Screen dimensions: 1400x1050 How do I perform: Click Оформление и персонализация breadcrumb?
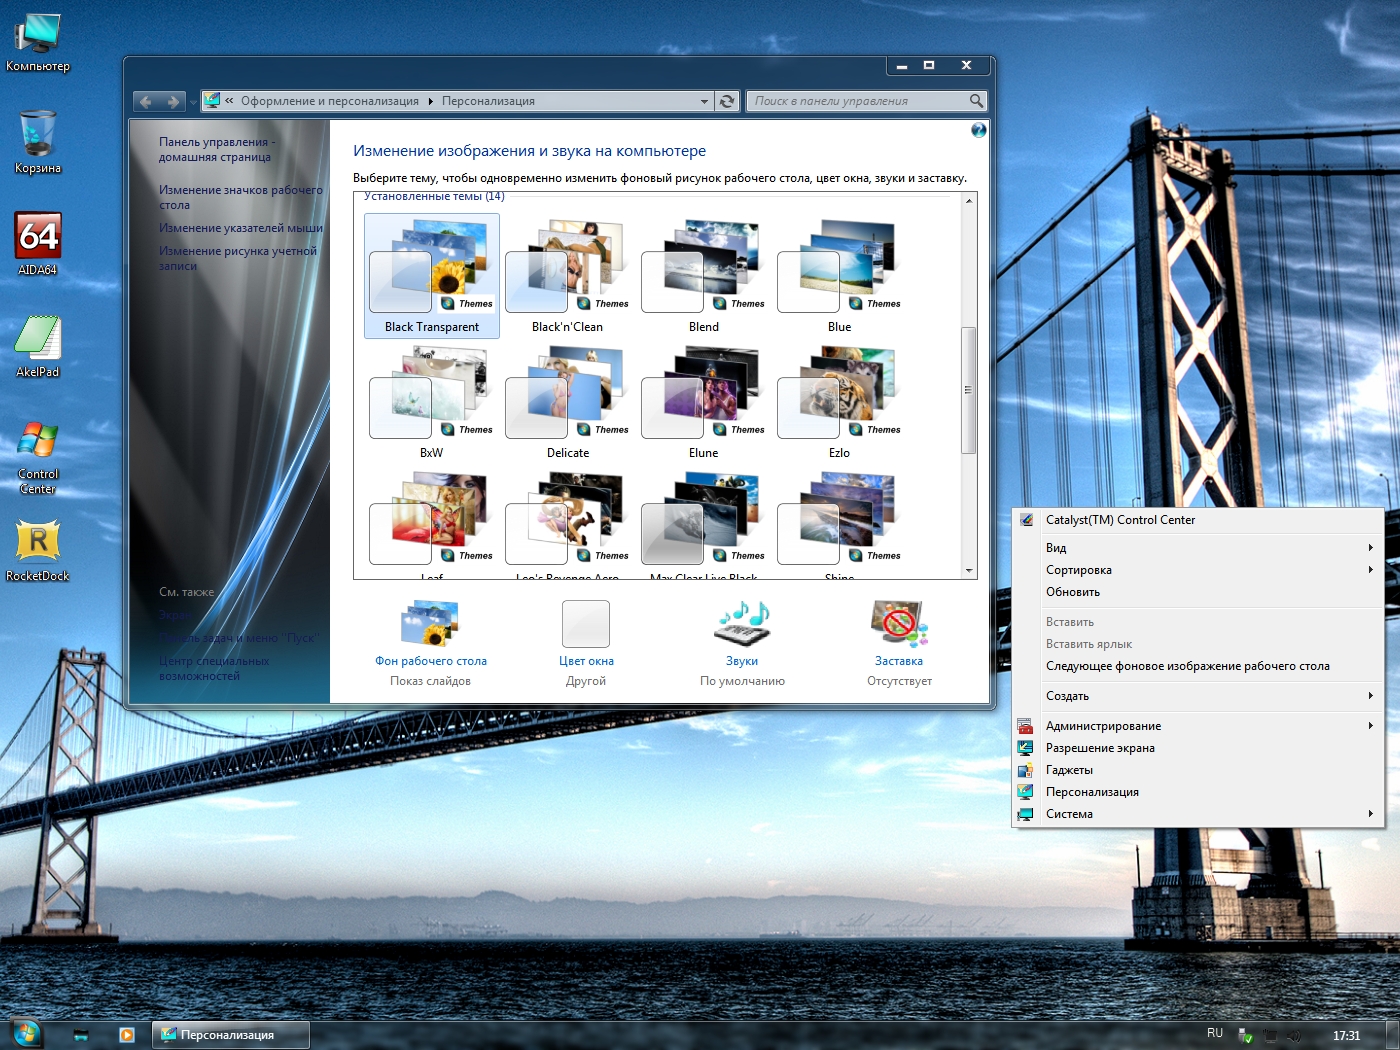330,101
